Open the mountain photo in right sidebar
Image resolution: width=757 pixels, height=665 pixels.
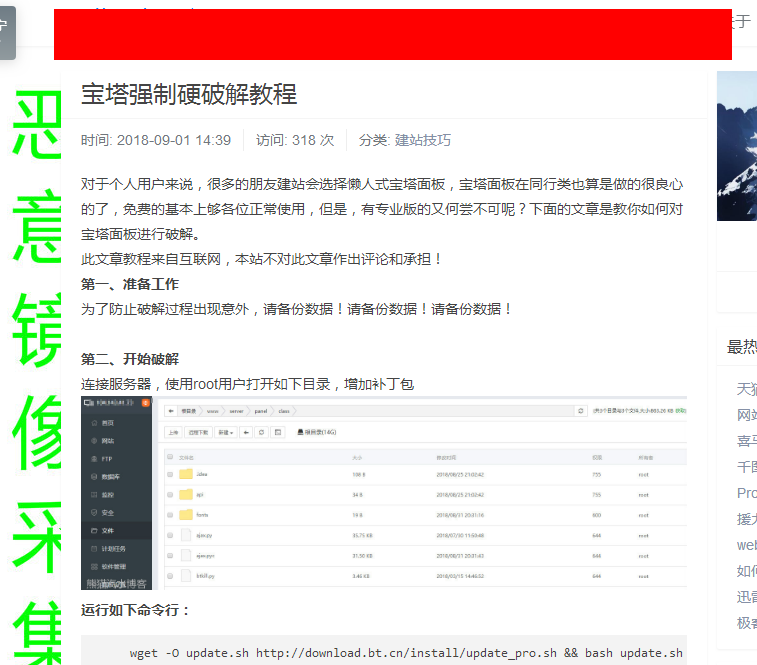(737, 146)
